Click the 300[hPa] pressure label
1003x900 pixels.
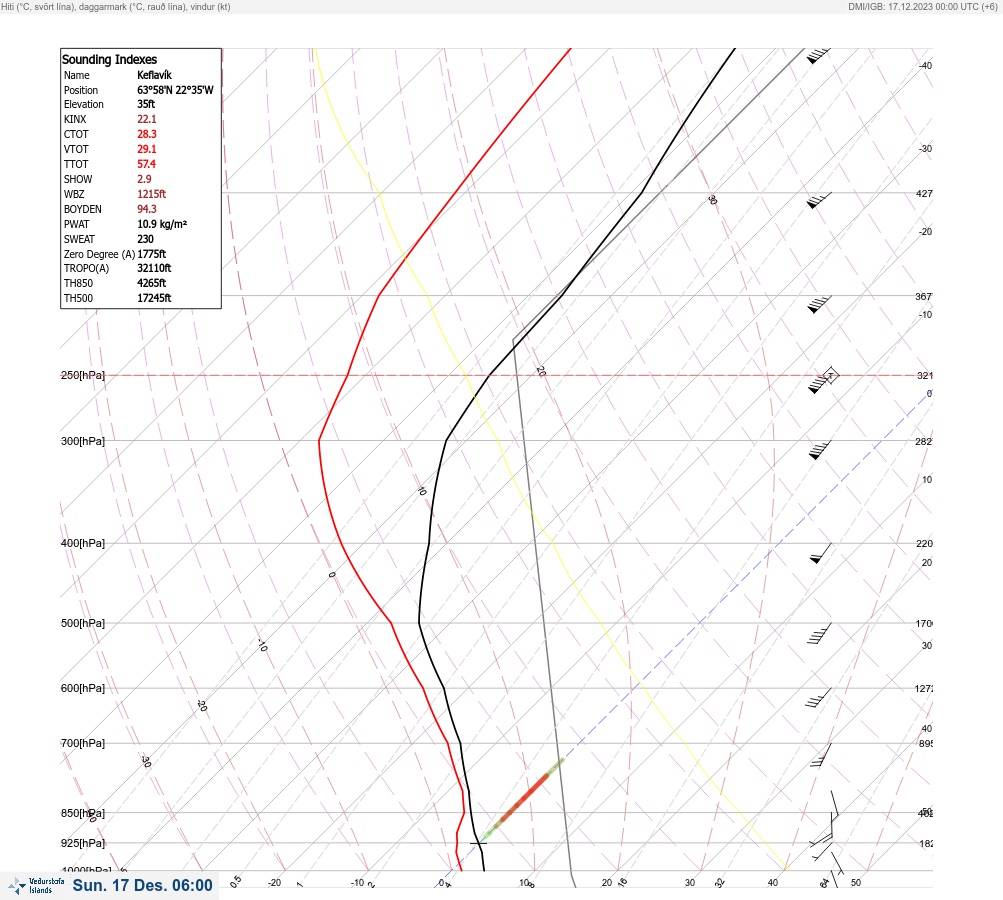pyautogui.click(x=83, y=441)
